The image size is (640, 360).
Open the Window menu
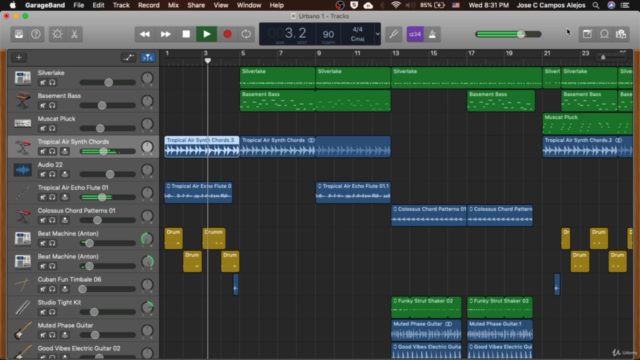249,5
